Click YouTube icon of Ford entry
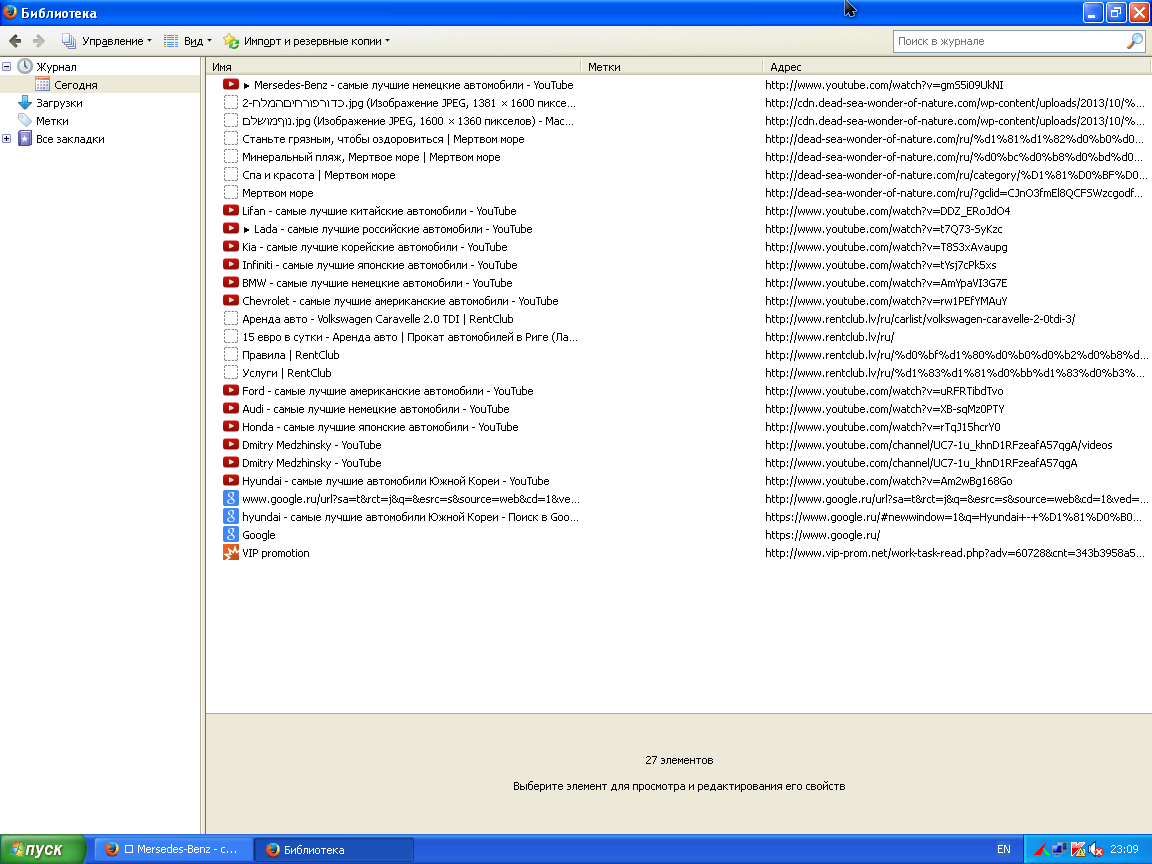This screenshot has width=1152, height=864. coord(231,390)
